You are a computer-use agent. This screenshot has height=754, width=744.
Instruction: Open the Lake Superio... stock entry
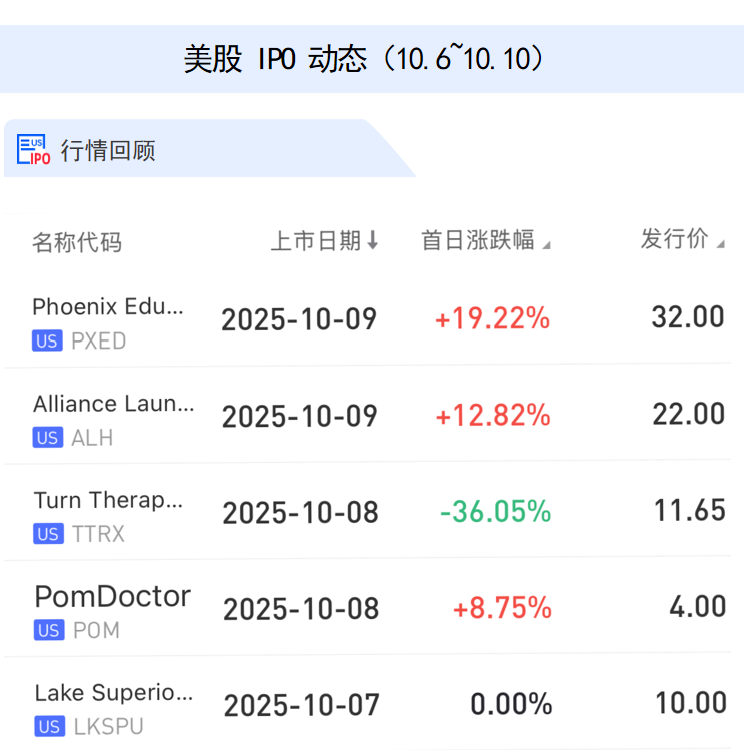pyautogui.click(x=114, y=693)
